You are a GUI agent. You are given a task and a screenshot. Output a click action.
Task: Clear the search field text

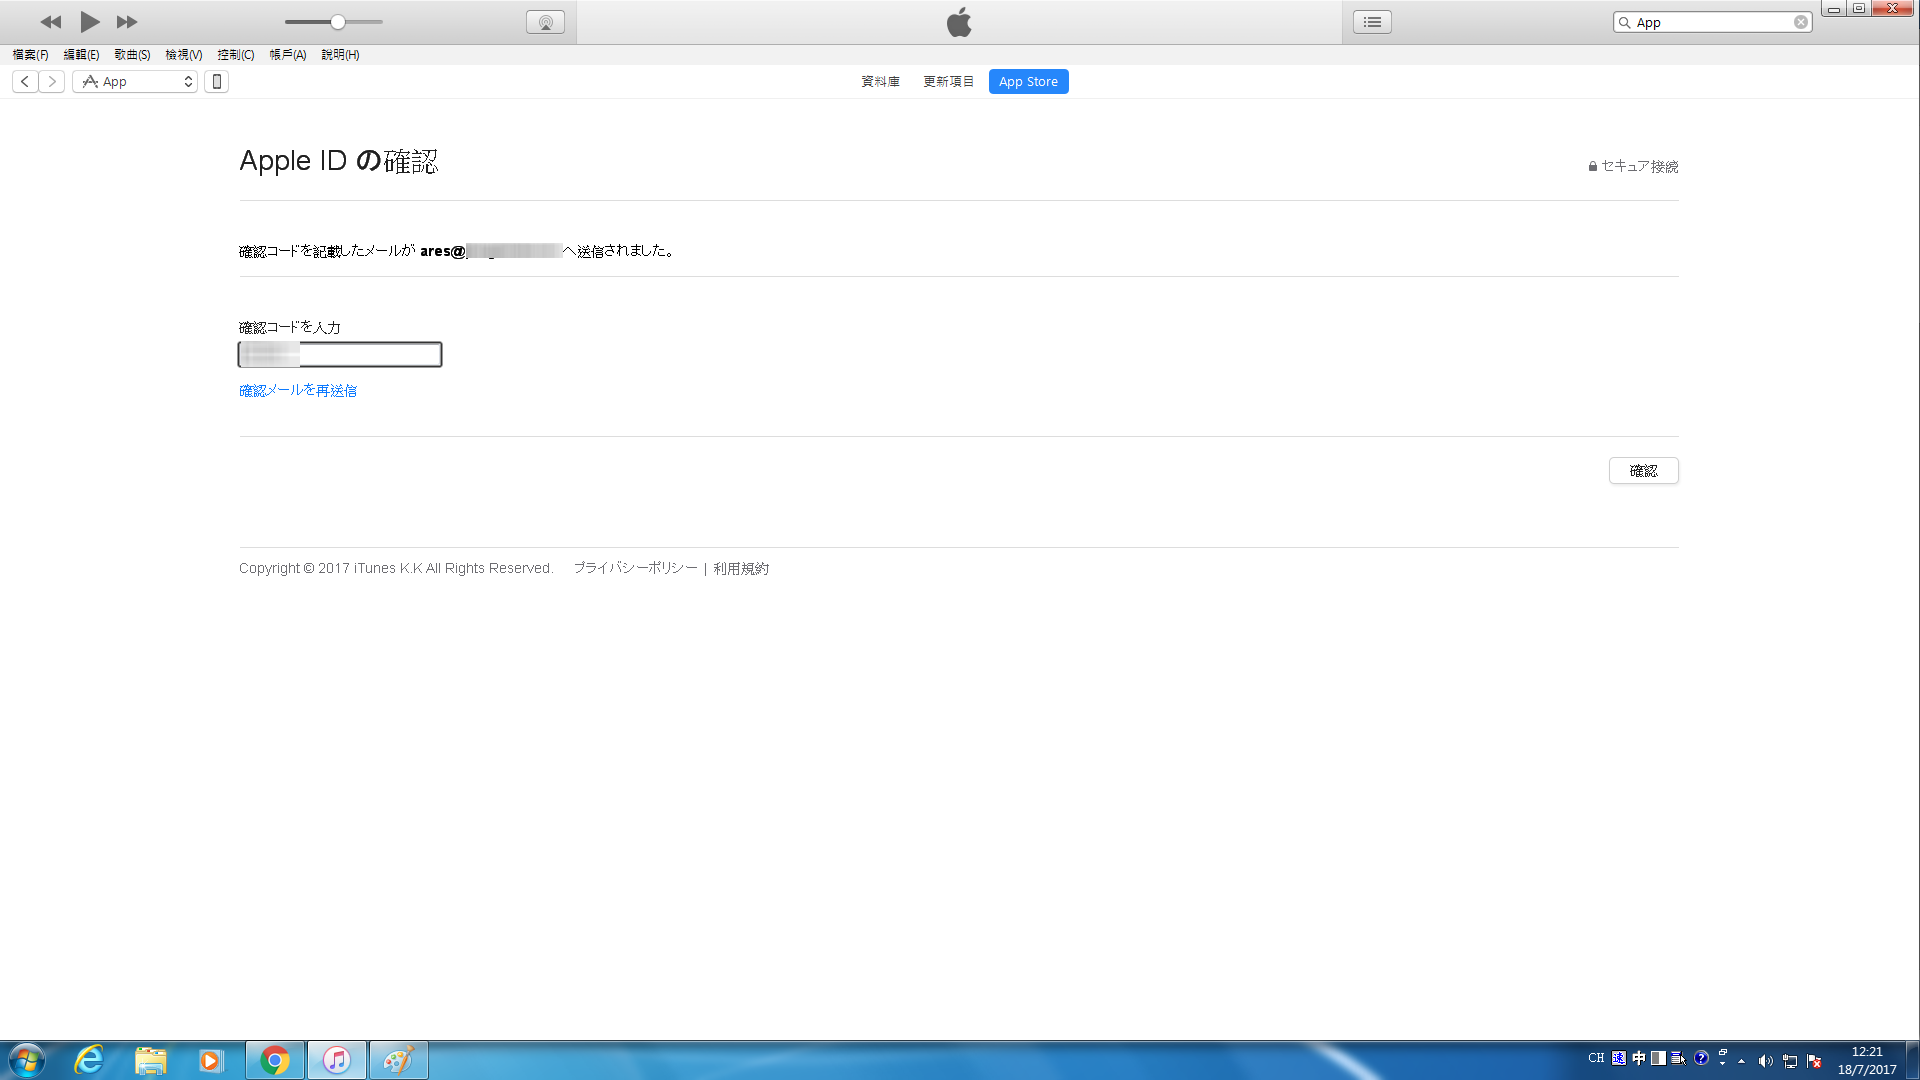[x=1800, y=22]
